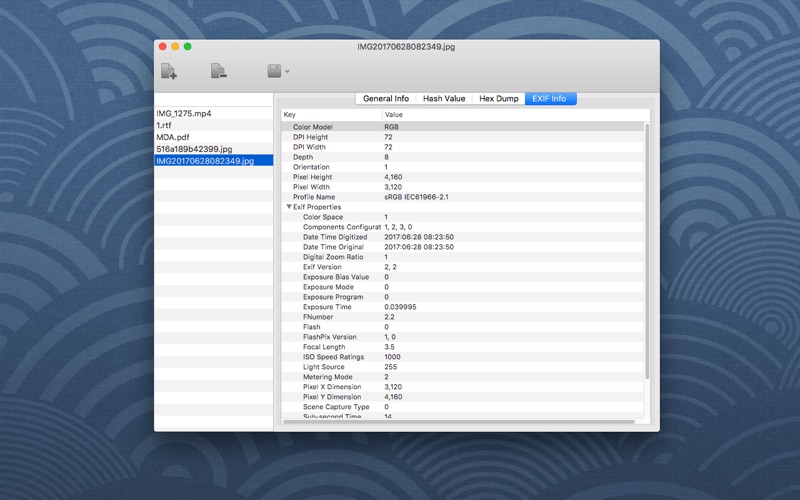The height and width of the screenshot is (500, 800).
Task: Select the Focal Length row
Action: pos(462,347)
